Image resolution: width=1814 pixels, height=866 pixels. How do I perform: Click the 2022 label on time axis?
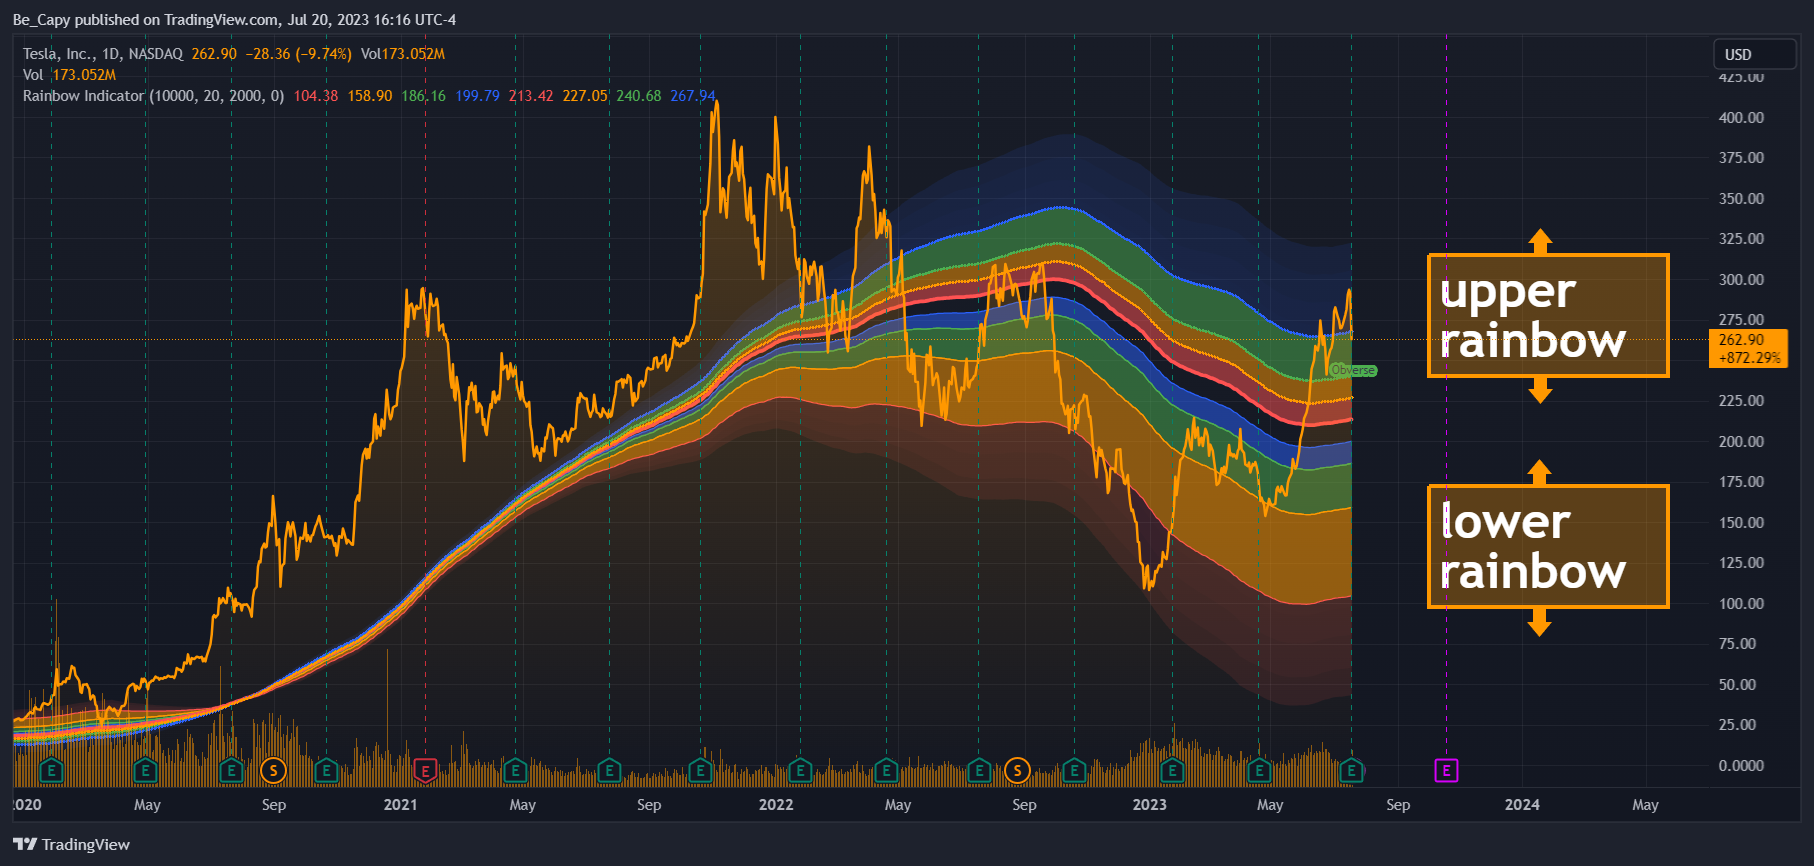click(x=776, y=805)
